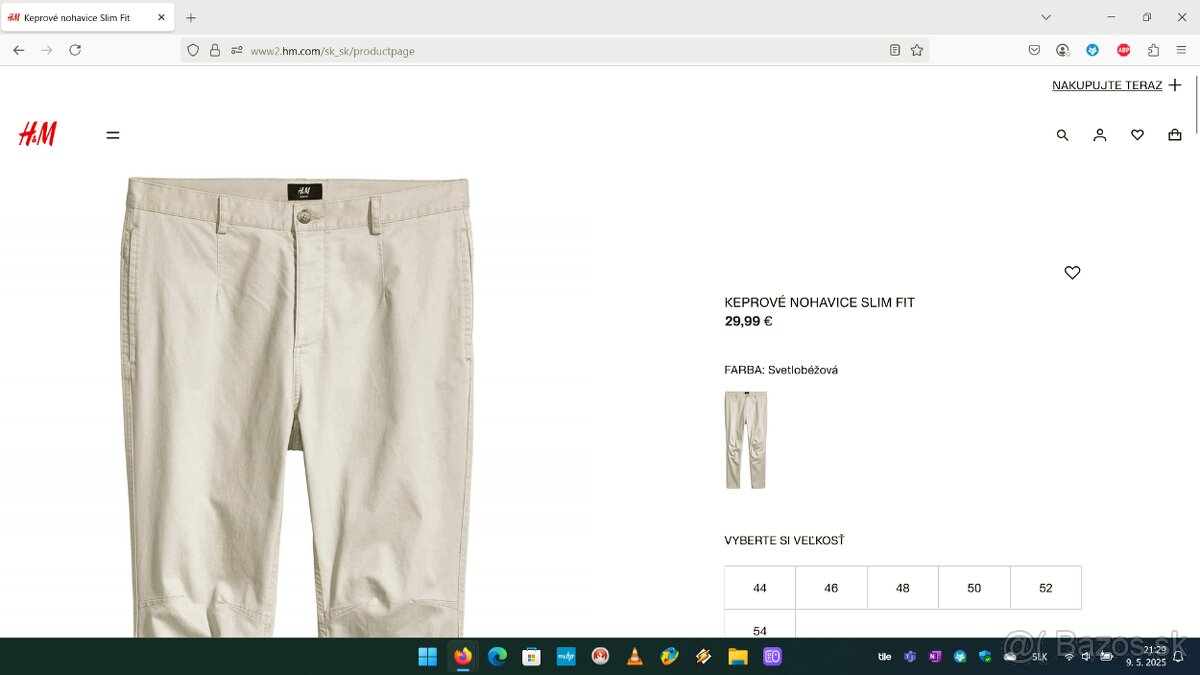The height and width of the screenshot is (675, 1200).
Task: Reload the page
Action: pyautogui.click(x=75, y=50)
